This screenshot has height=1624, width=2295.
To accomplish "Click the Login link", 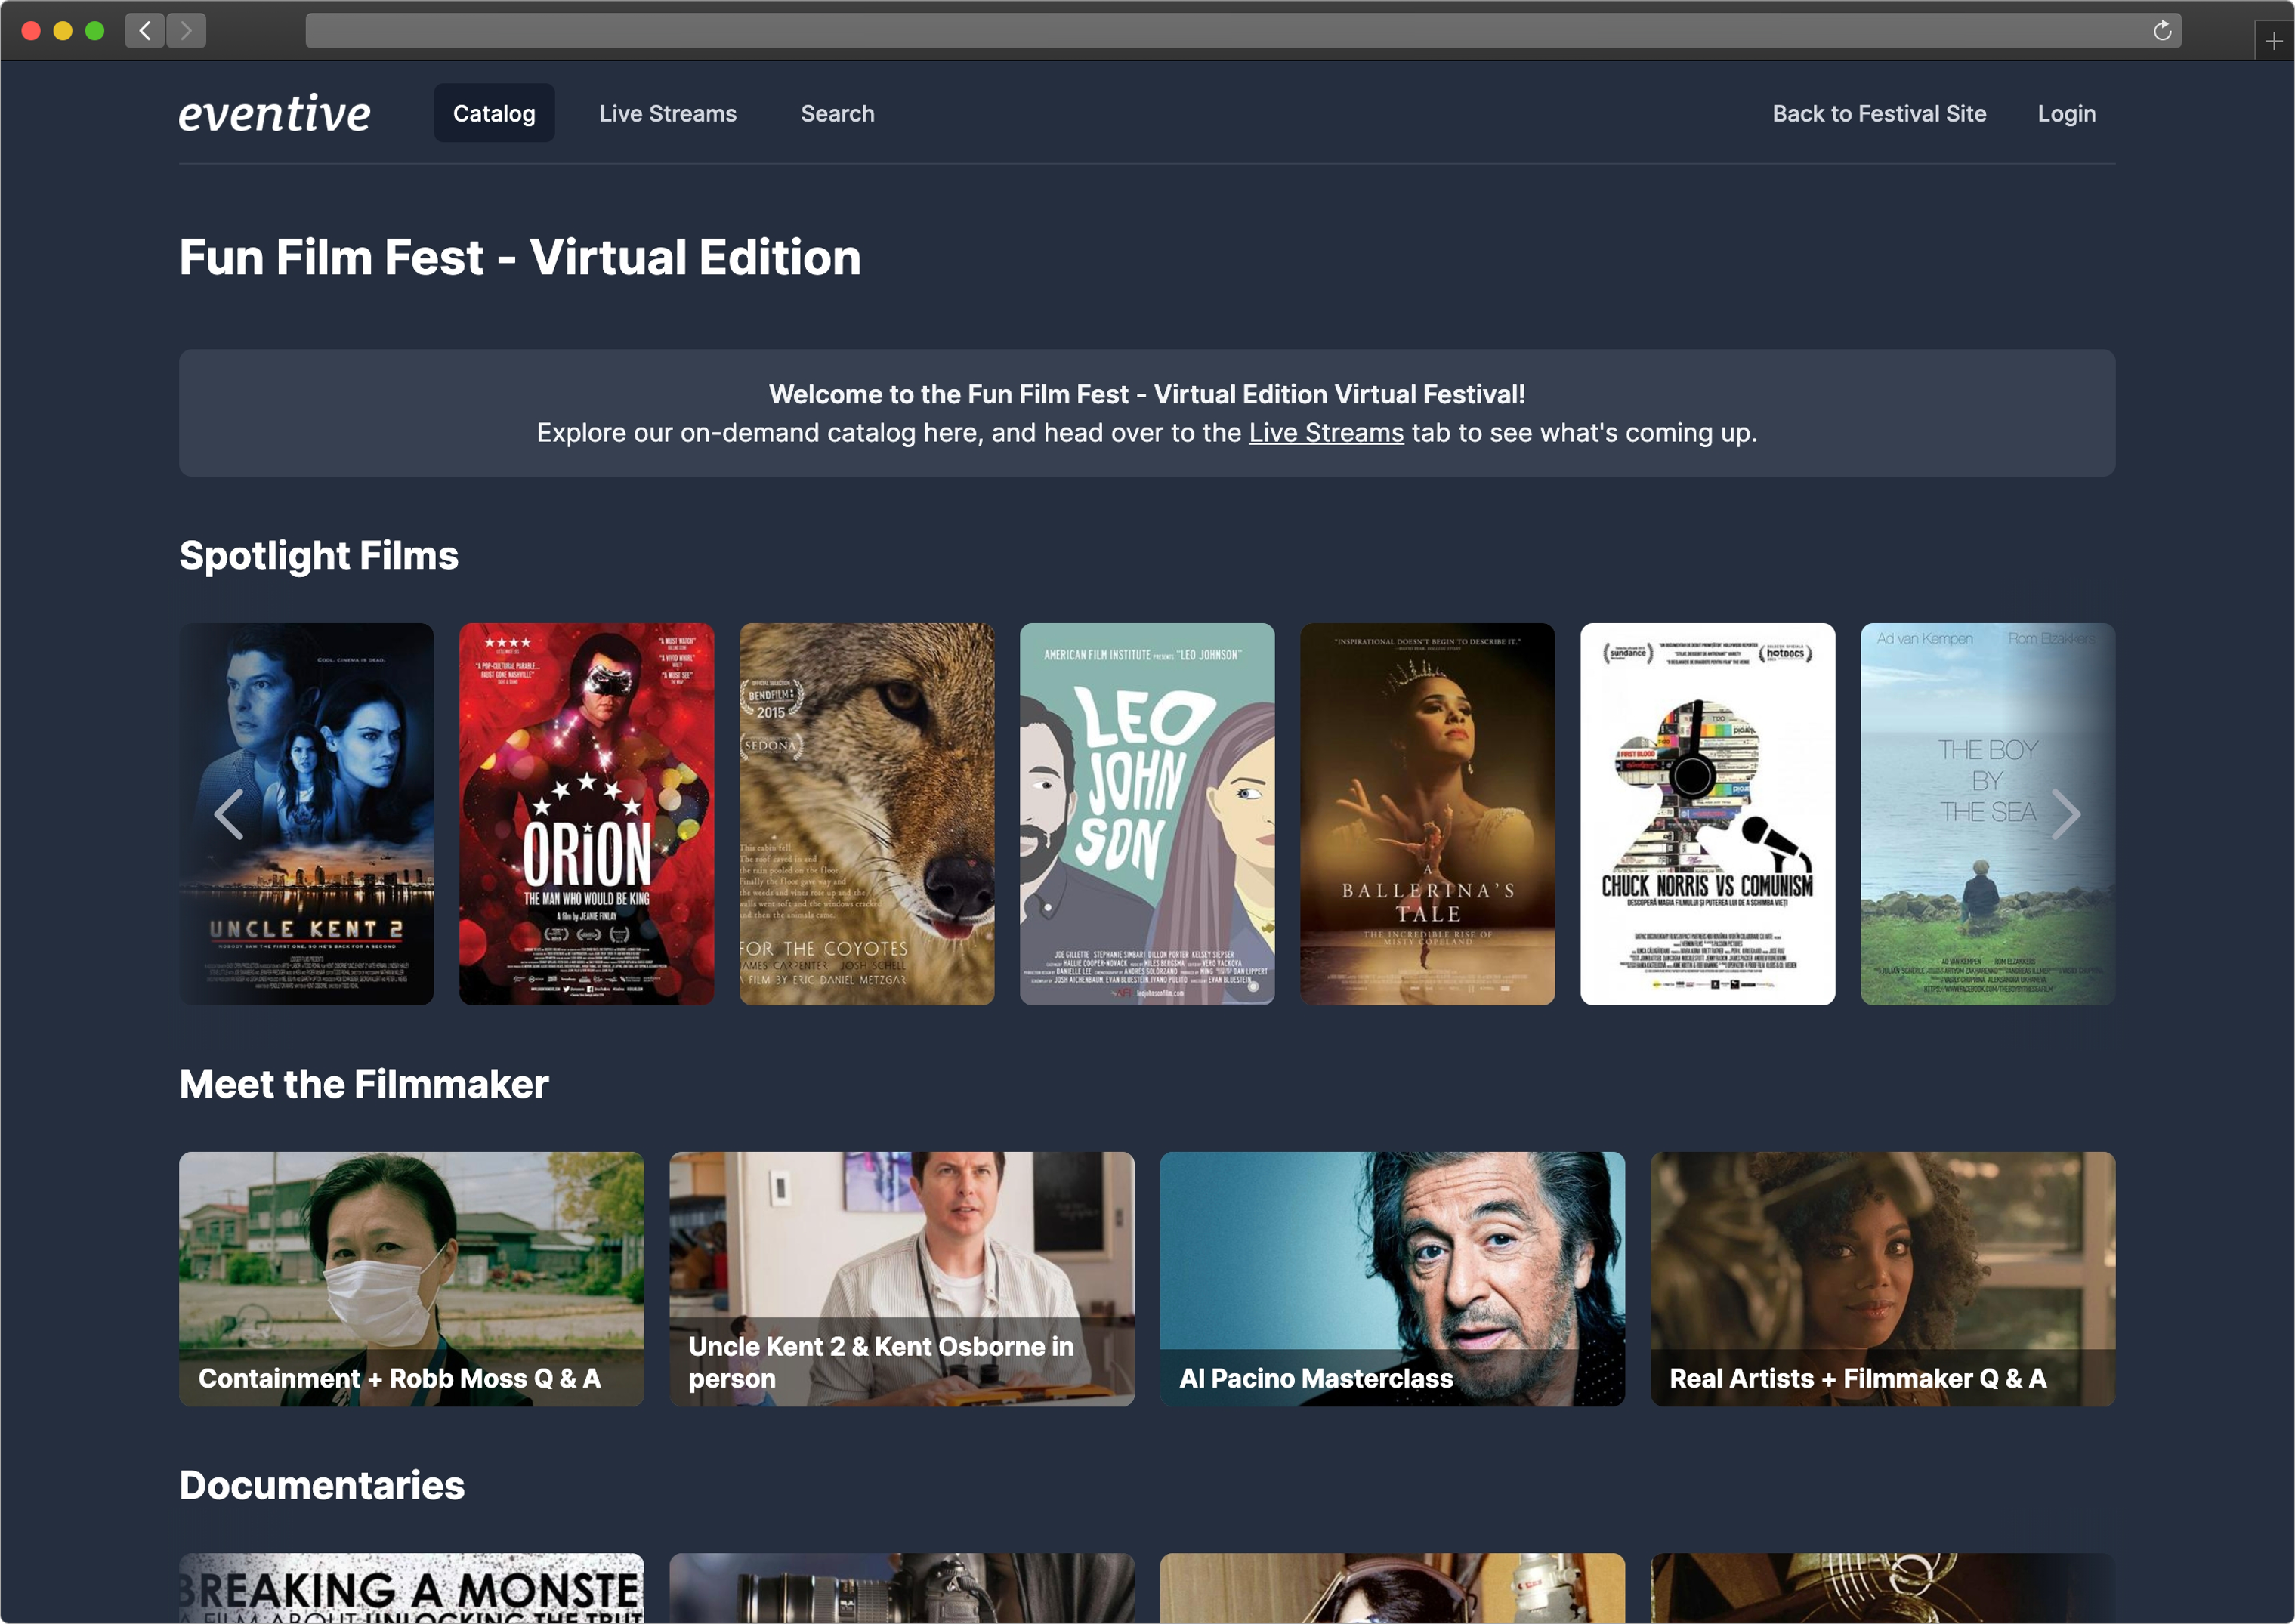I will point(2066,113).
